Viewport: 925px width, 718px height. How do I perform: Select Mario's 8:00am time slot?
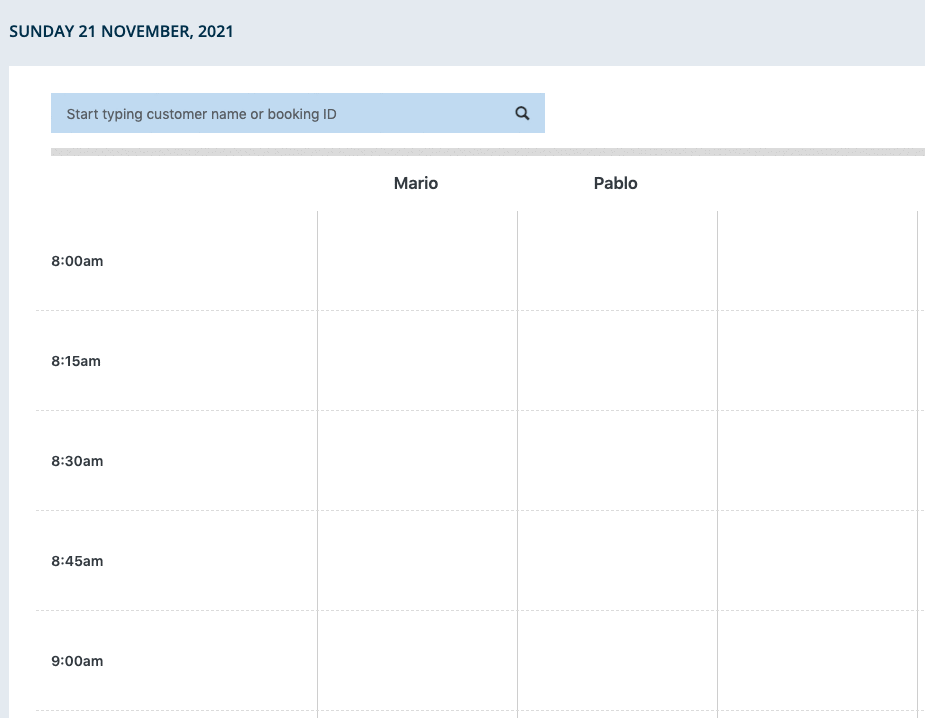417,261
